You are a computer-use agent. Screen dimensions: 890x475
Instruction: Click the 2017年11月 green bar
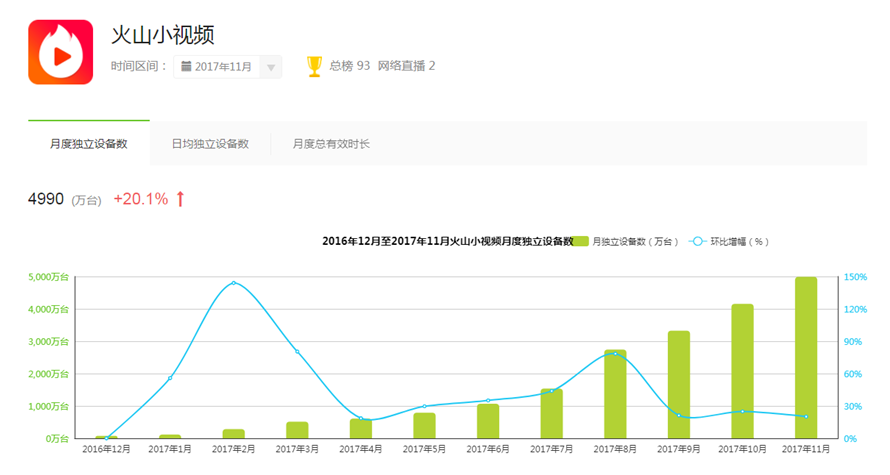[x=806, y=358]
